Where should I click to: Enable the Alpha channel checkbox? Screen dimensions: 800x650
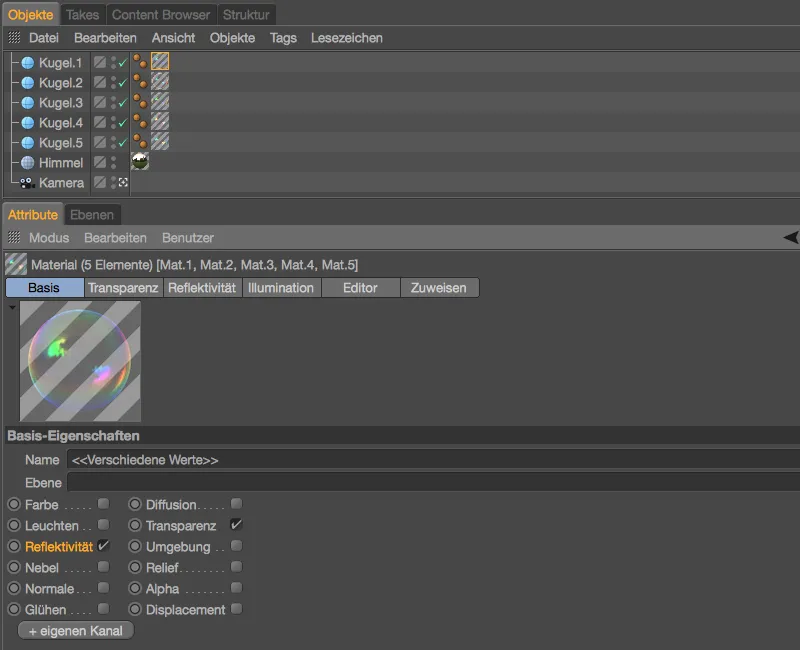tap(236, 588)
